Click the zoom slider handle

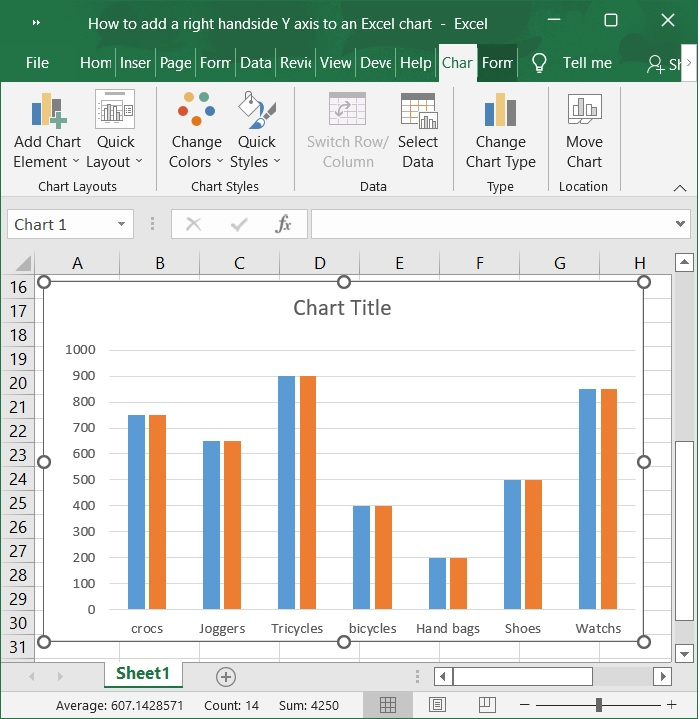click(x=599, y=705)
